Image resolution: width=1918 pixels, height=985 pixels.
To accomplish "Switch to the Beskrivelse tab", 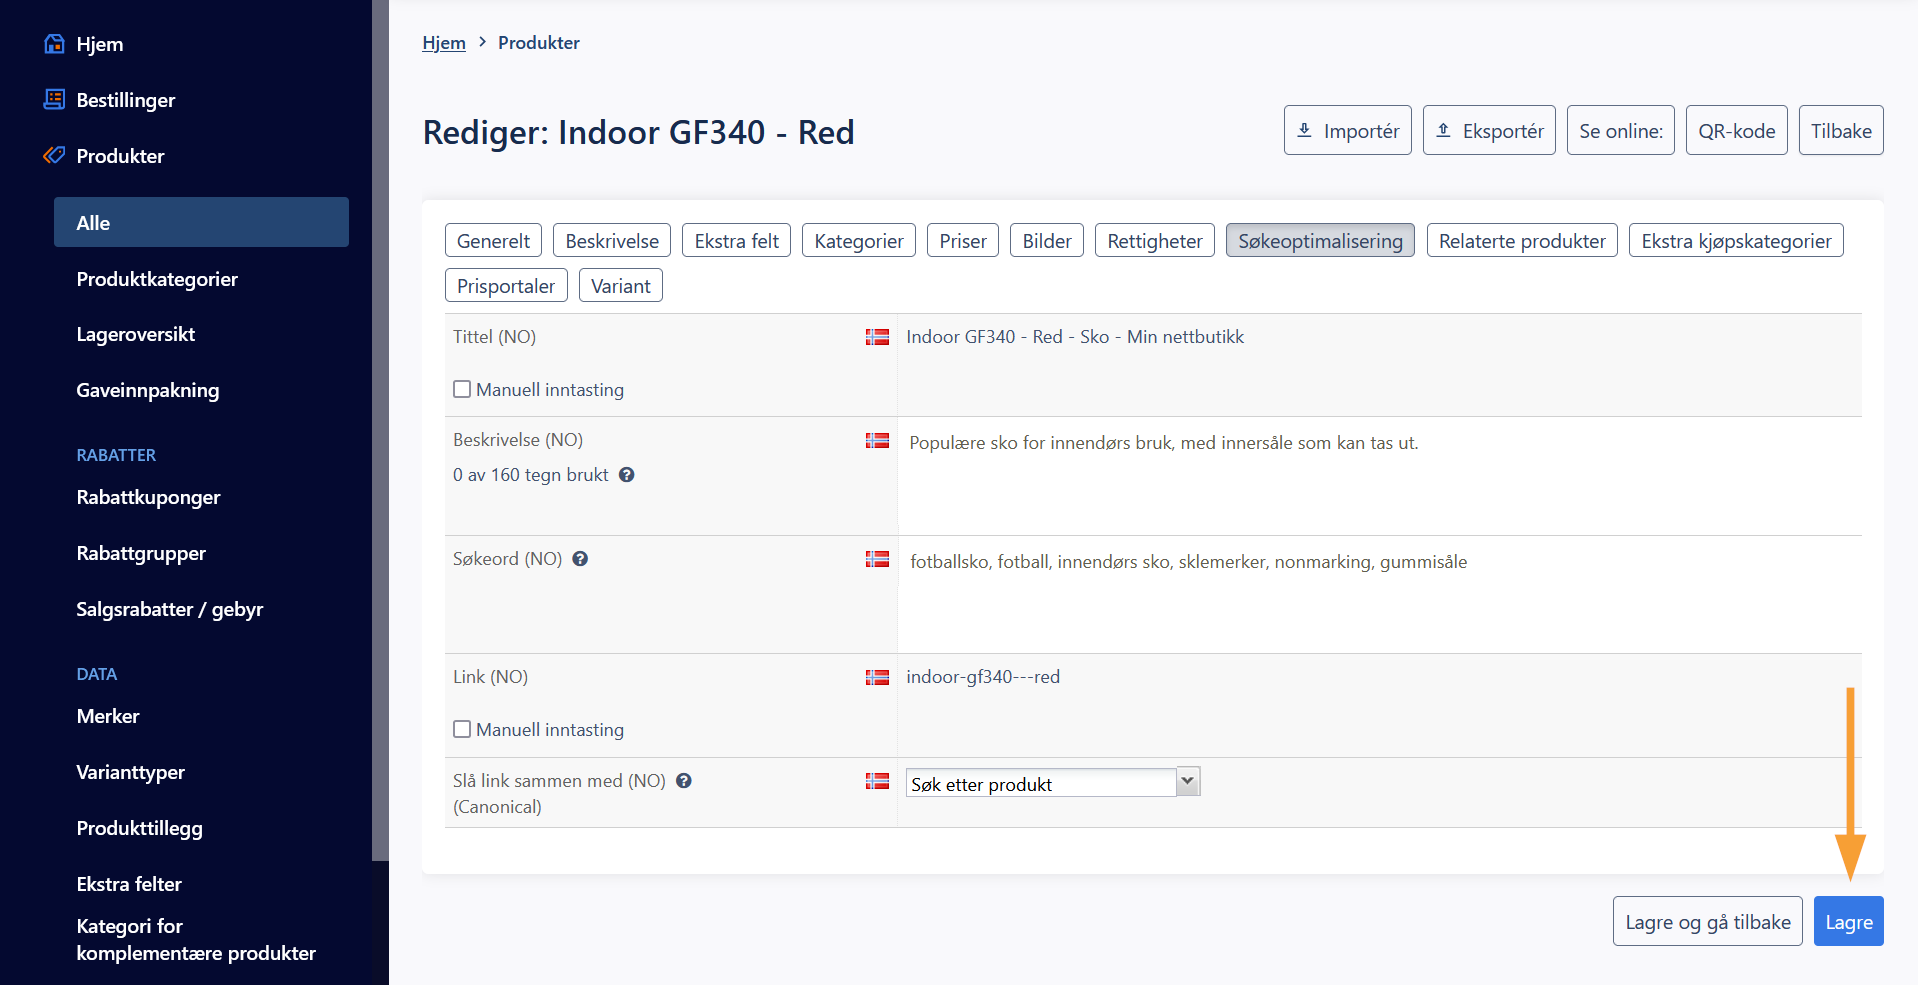I will click(612, 241).
